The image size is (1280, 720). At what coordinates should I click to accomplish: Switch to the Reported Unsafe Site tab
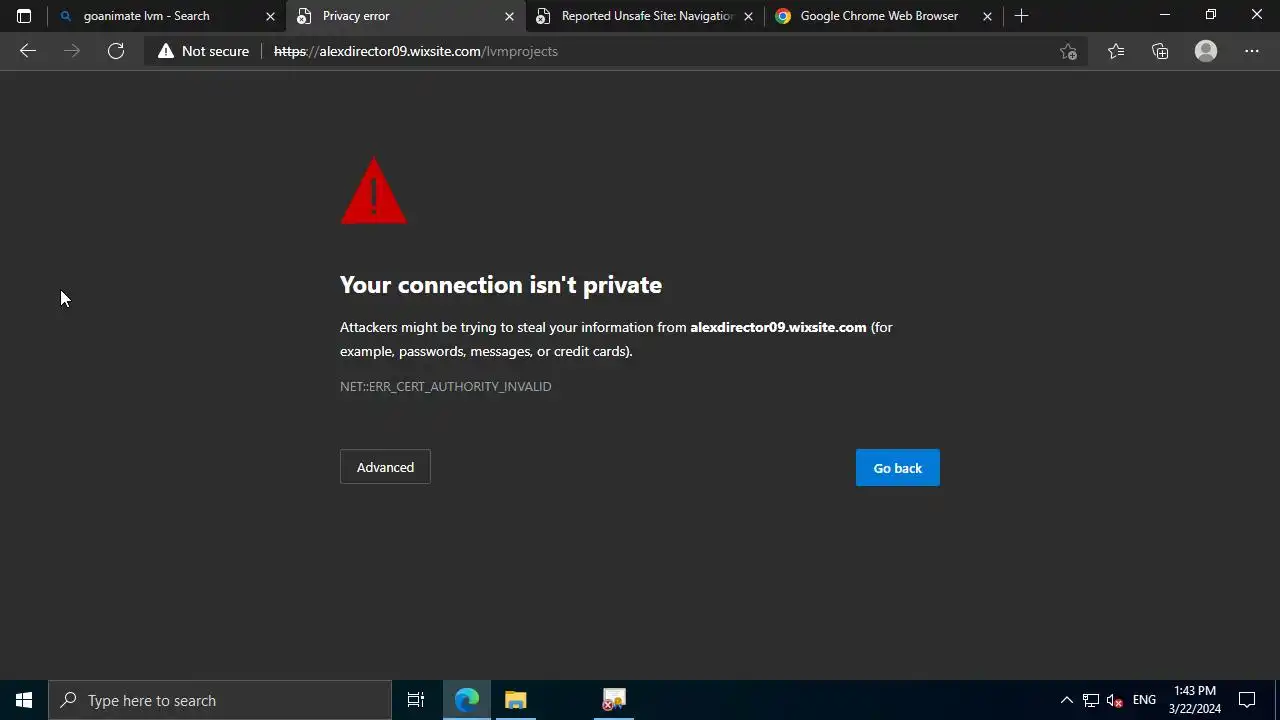pos(645,16)
